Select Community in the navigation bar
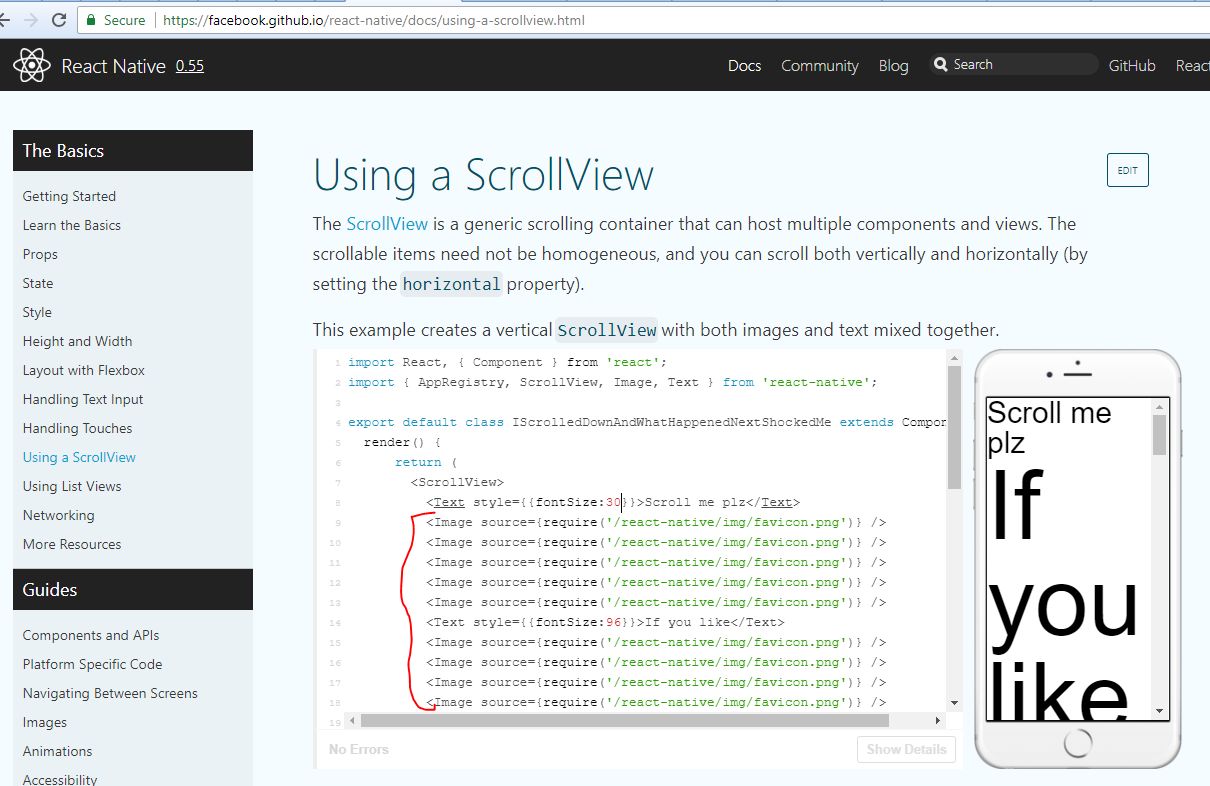This screenshot has height=786, width=1210. click(x=819, y=65)
